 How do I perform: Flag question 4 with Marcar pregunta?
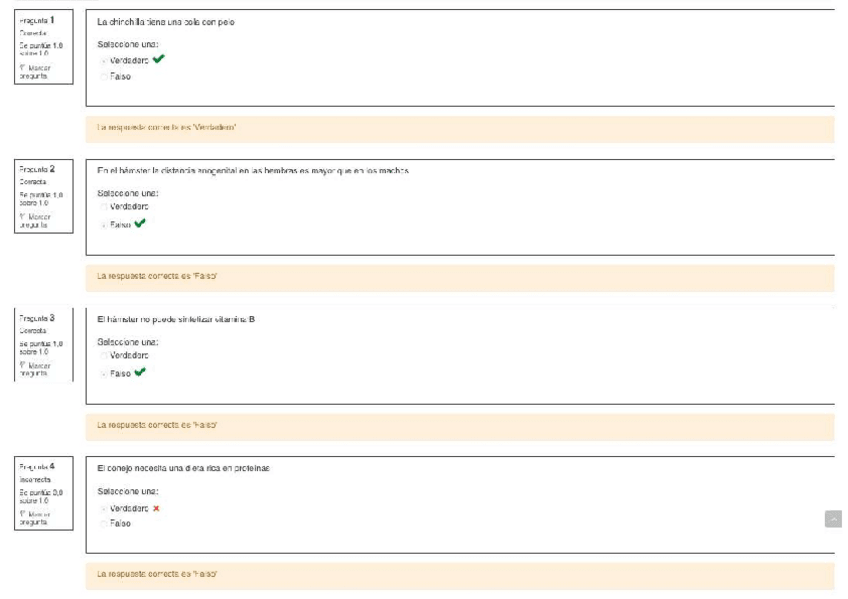point(38,517)
